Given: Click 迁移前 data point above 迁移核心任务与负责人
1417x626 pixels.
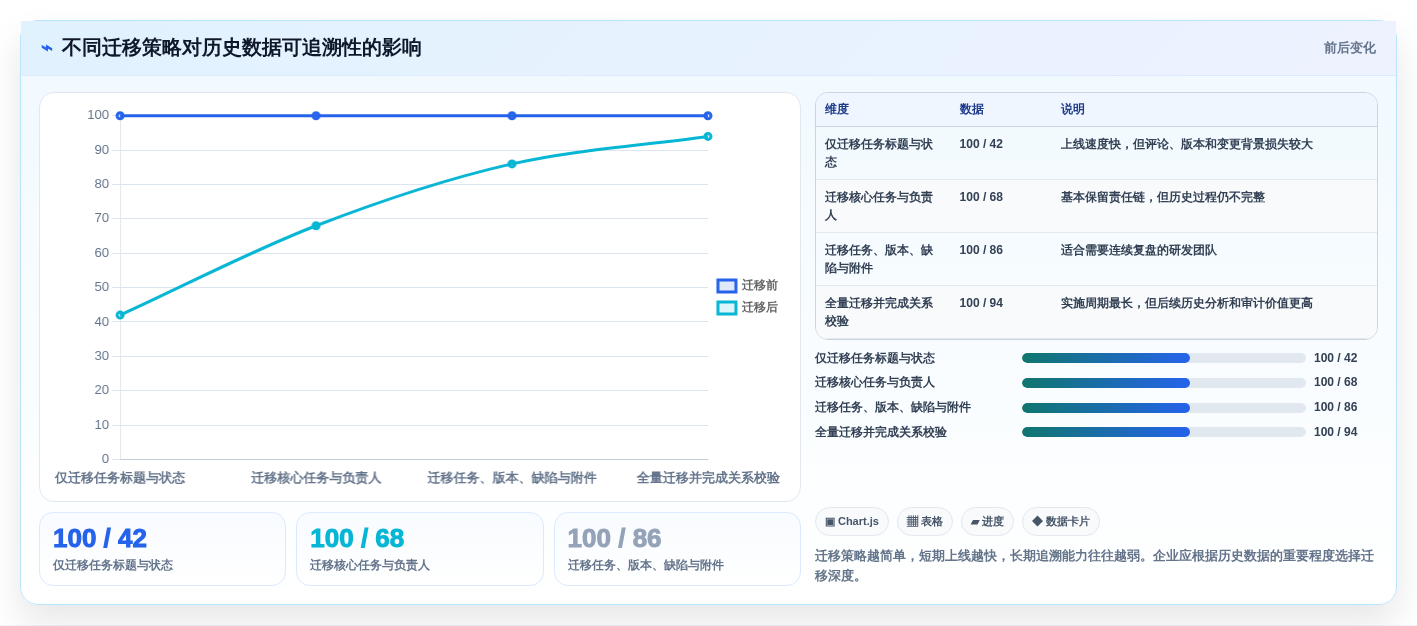Looking at the screenshot, I should point(316,116).
